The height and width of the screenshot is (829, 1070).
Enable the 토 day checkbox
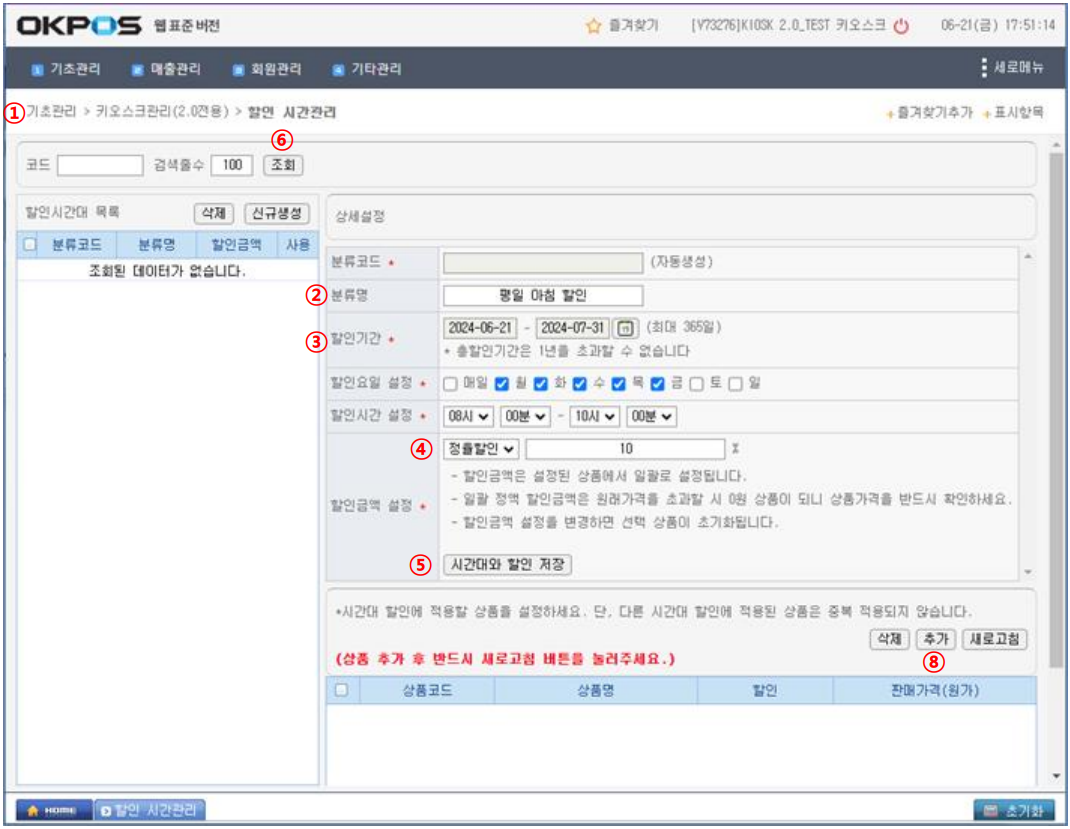point(696,383)
